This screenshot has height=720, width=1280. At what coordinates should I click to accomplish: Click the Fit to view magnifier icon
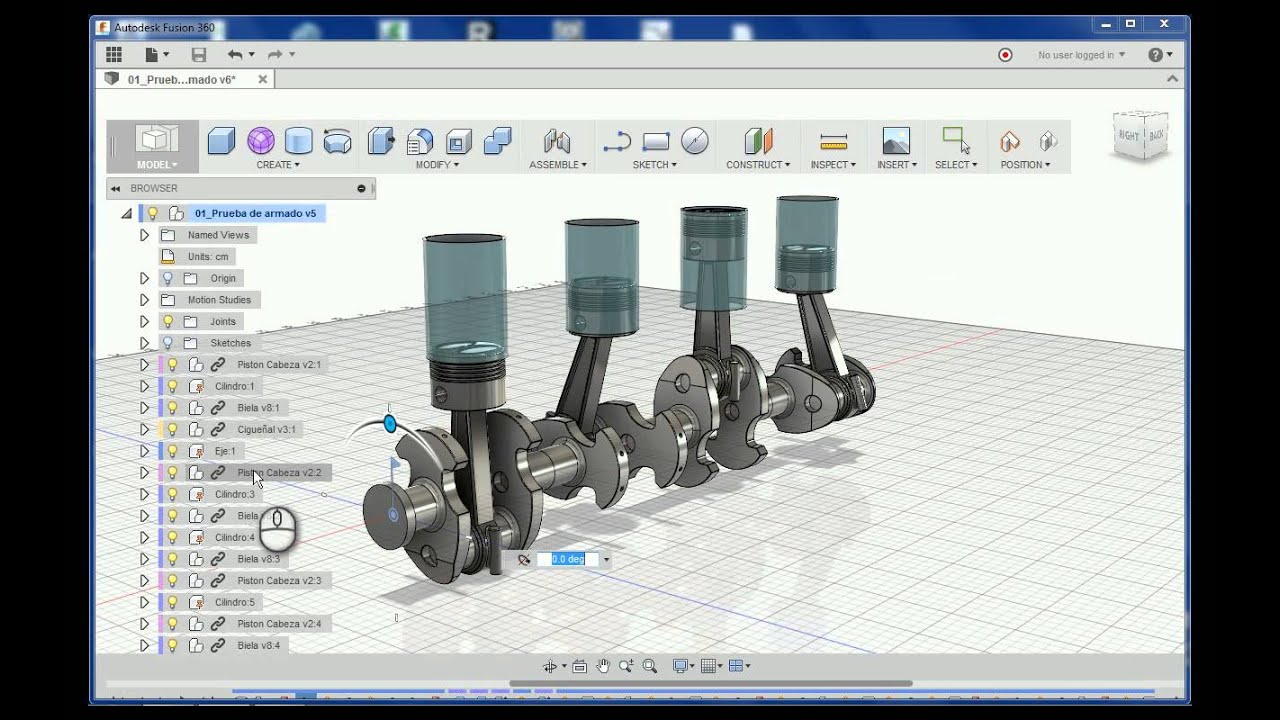(x=649, y=666)
